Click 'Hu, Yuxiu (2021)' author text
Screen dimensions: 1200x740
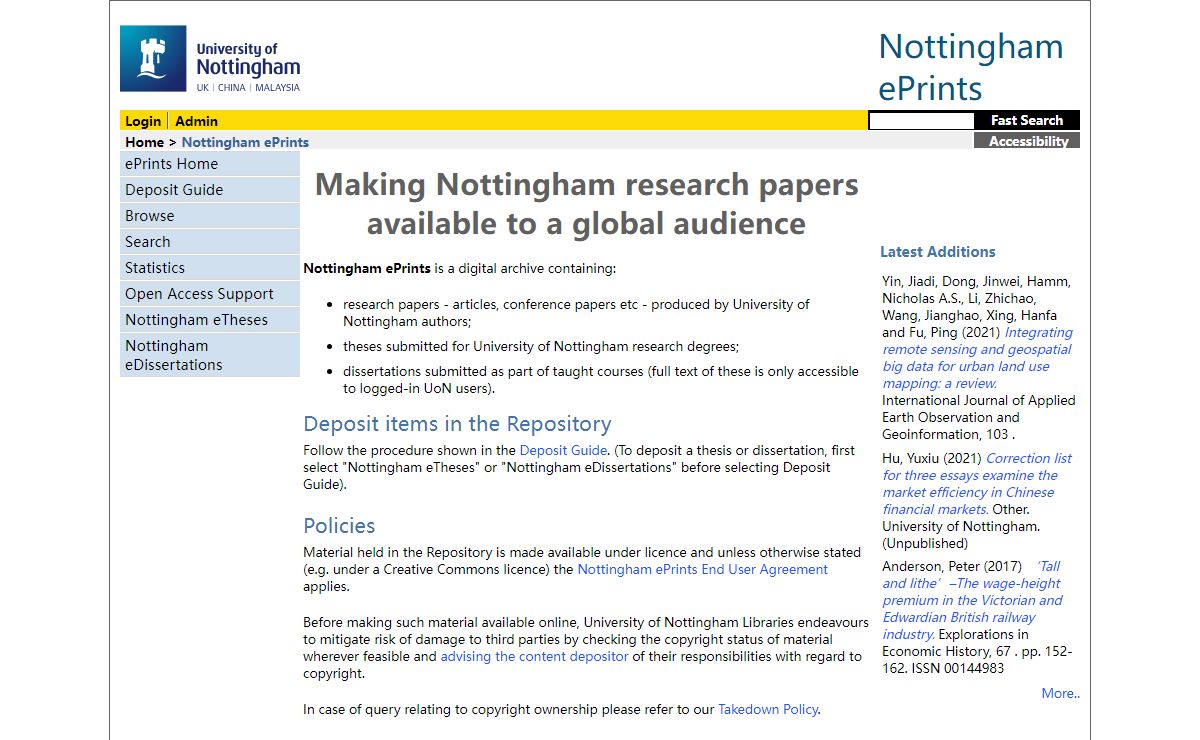[932, 458]
